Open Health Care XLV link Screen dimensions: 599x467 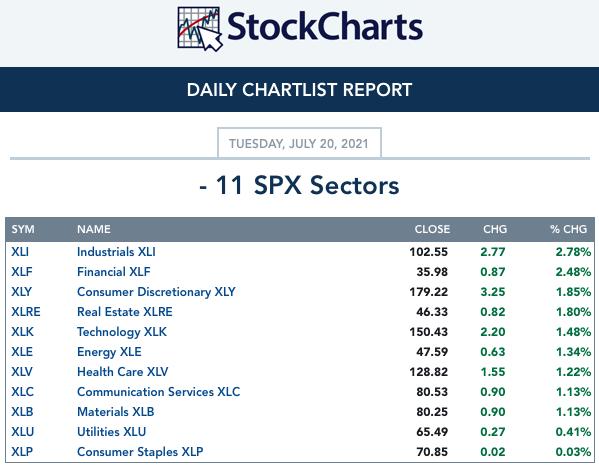[x=122, y=371]
